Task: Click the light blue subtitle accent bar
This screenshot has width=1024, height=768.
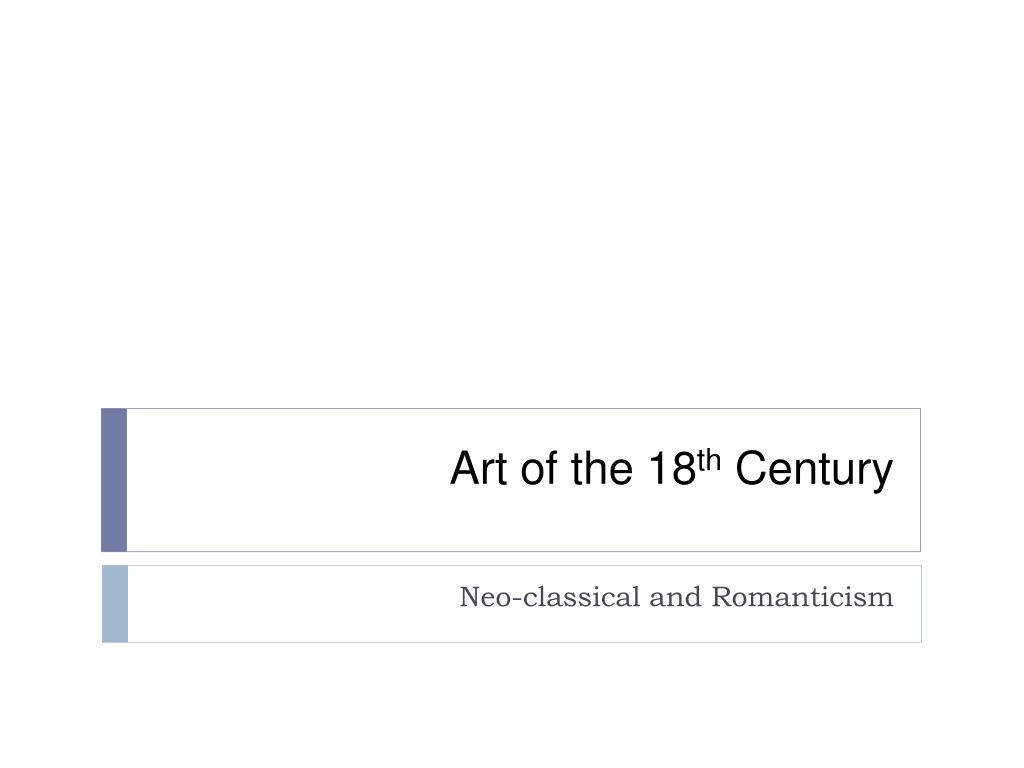Action: (115, 604)
